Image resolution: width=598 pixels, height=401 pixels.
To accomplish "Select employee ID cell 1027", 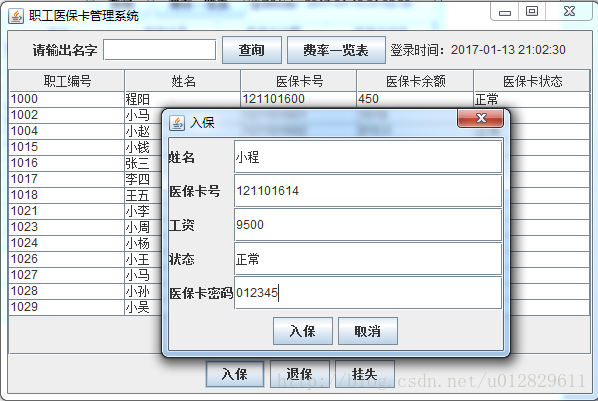I will pyautogui.click(x=67, y=275).
